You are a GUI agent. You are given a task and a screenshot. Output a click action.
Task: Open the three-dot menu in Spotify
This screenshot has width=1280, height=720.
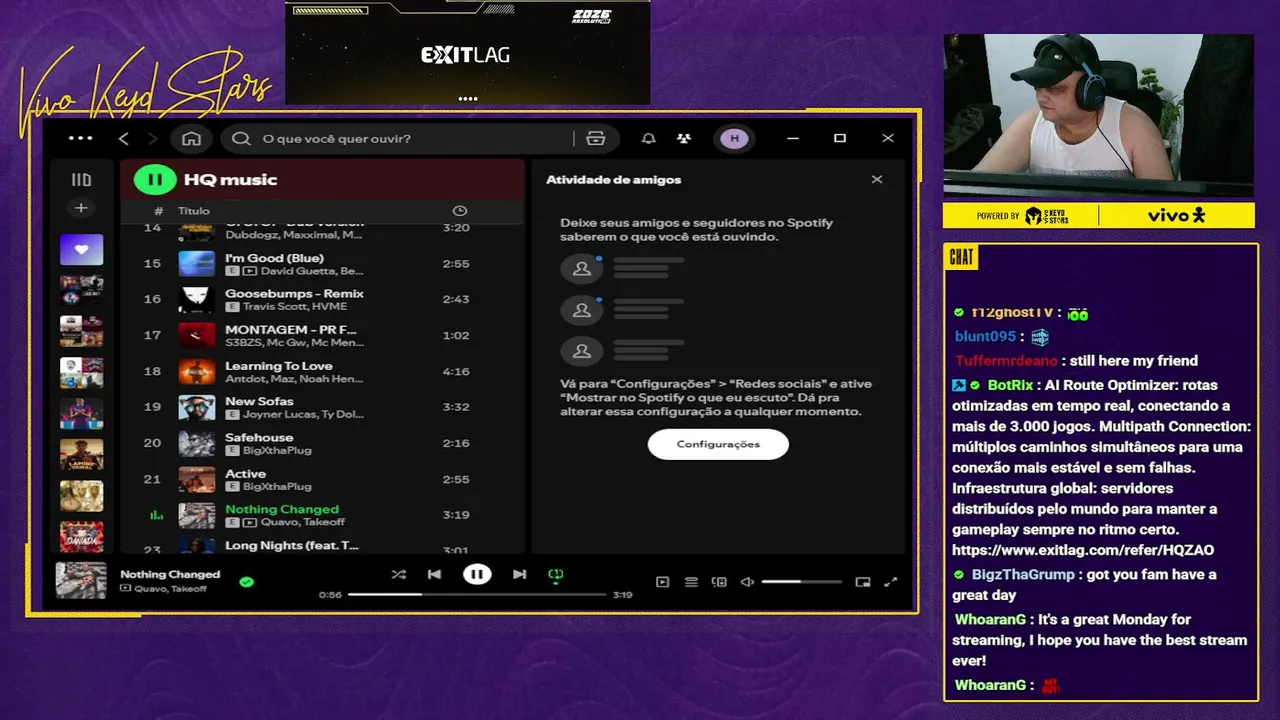click(81, 138)
